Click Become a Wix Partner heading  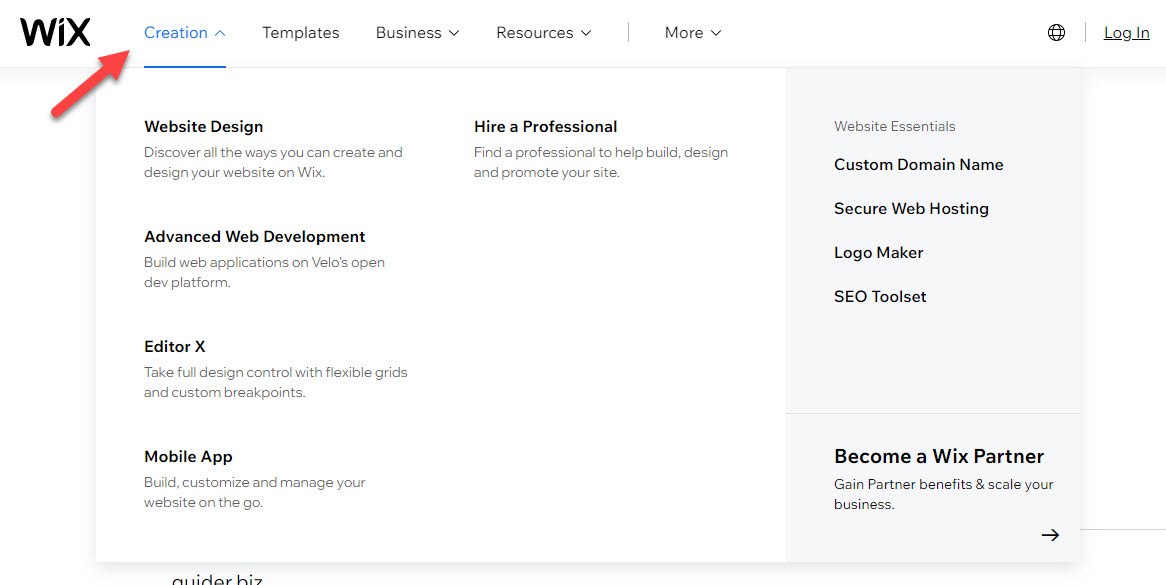tap(938, 456)
